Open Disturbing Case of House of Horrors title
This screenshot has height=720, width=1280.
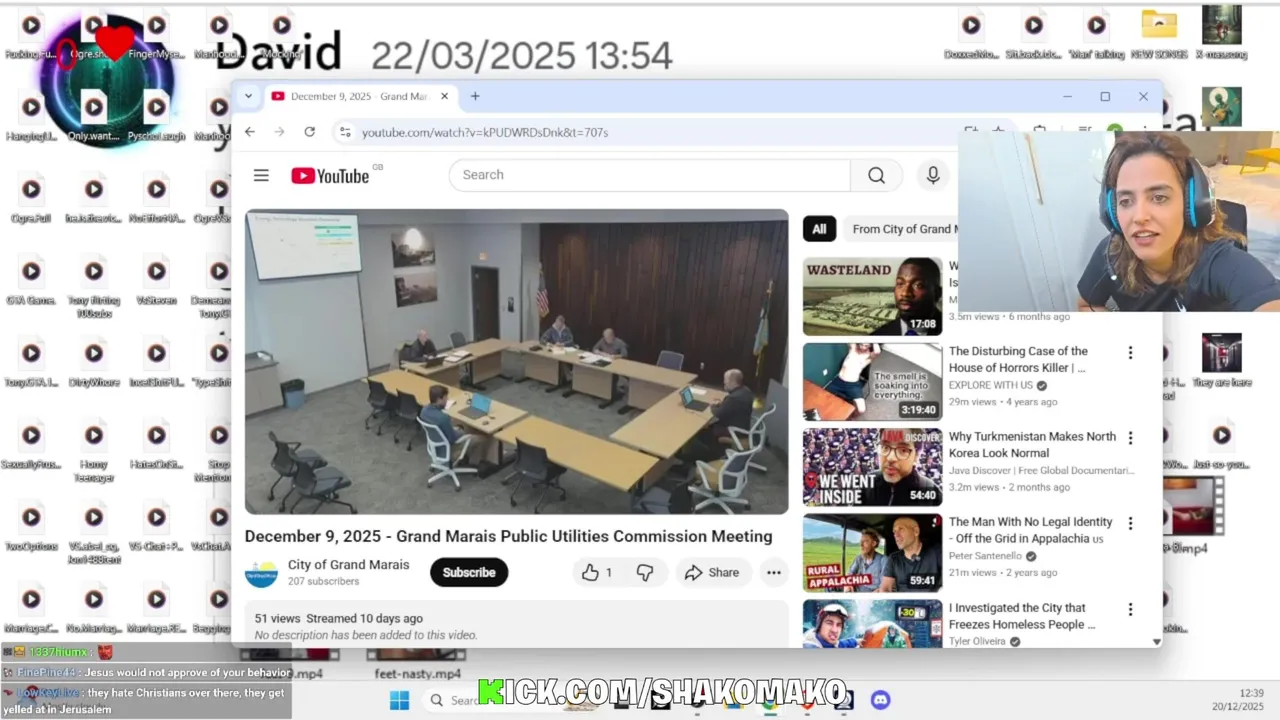(1018, 359)
